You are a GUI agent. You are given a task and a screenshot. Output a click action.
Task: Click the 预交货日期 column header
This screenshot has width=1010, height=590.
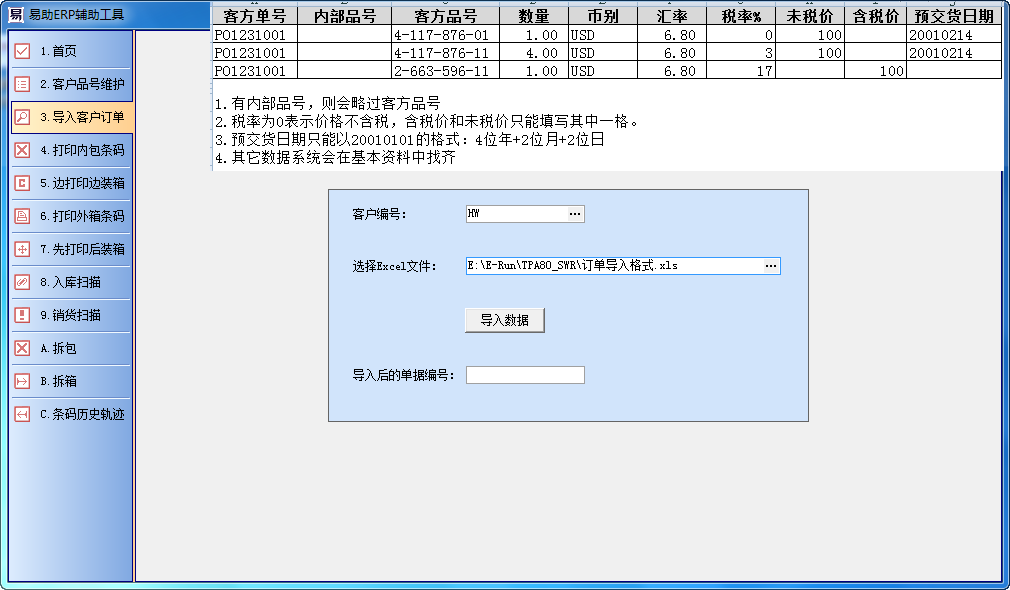pos(955,16)
